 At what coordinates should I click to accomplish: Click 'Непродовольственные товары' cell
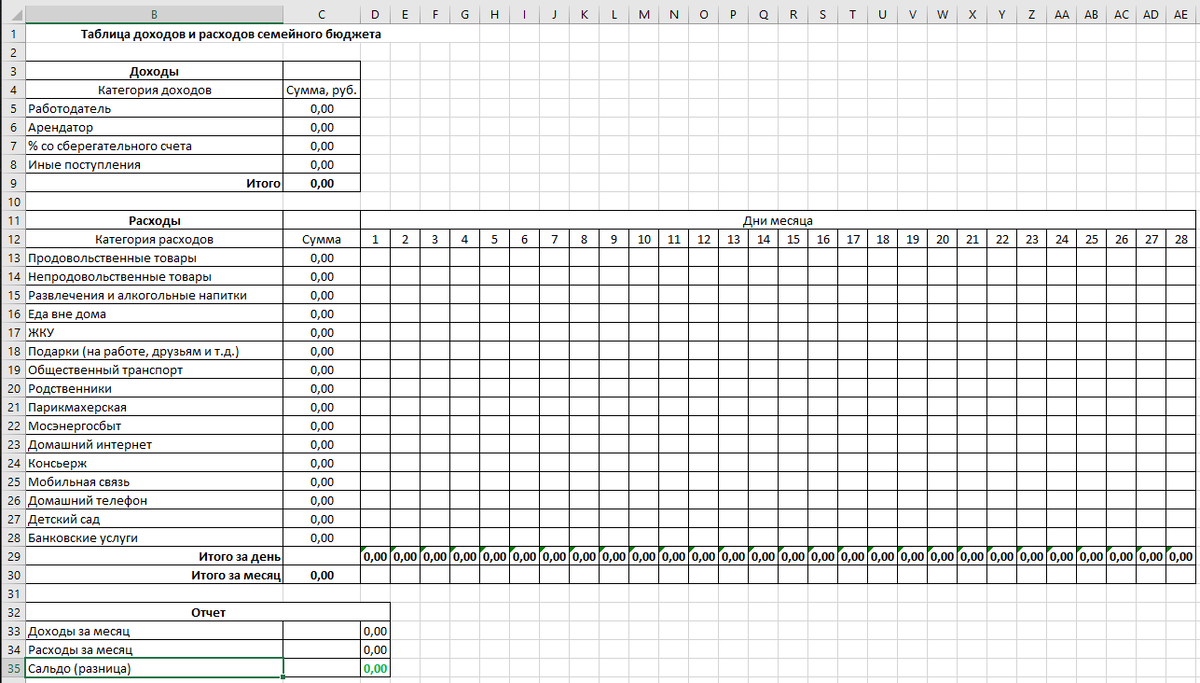click(x=154, y=277)
